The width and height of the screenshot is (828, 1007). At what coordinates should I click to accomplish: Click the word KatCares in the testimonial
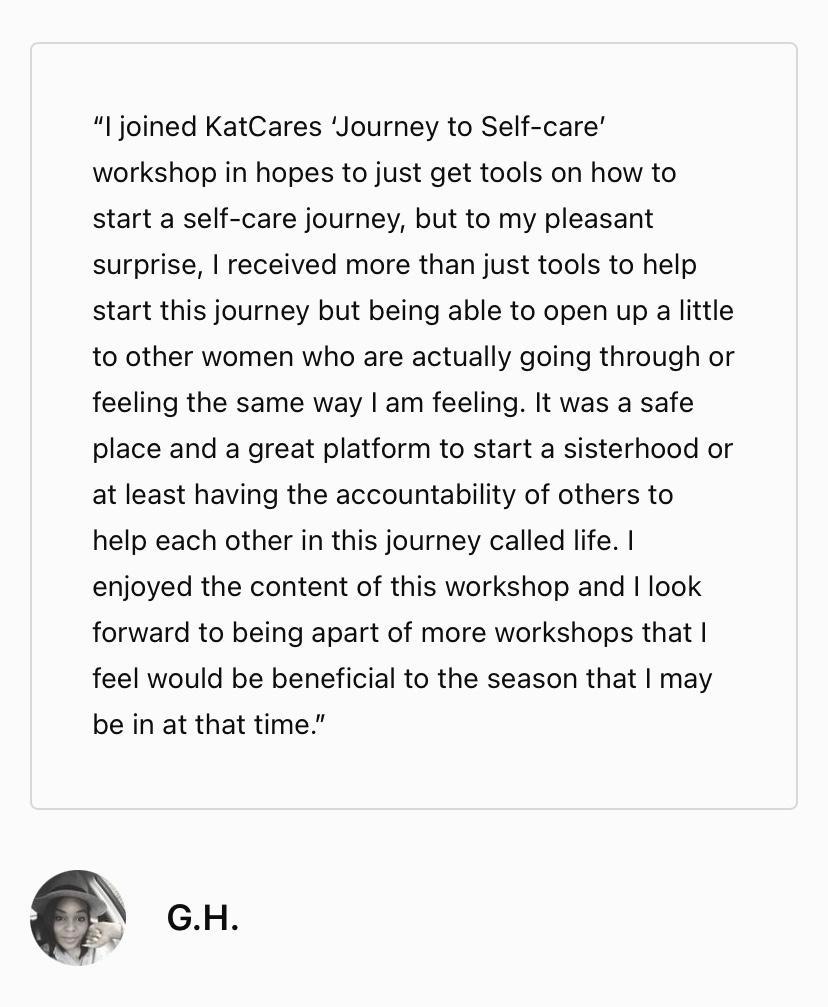click(x=264, y=127)
